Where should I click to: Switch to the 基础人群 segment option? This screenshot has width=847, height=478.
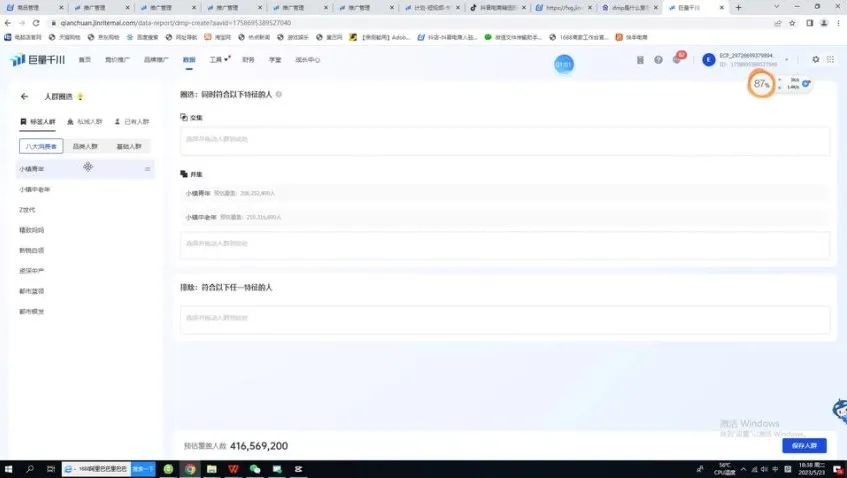click(129, 146)
